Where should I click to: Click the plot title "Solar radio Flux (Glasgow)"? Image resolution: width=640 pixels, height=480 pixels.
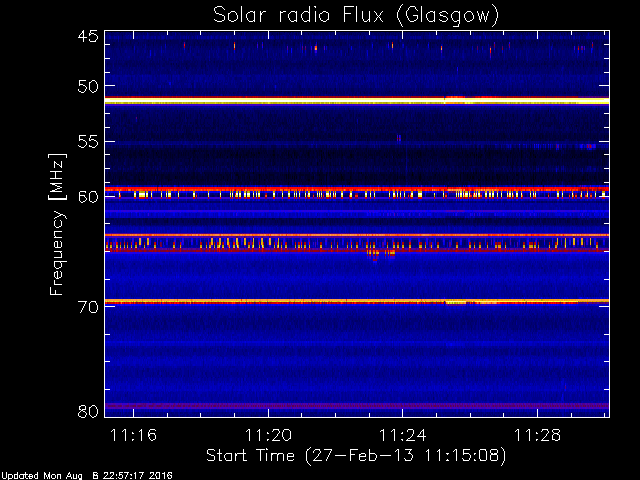point(356,16)
